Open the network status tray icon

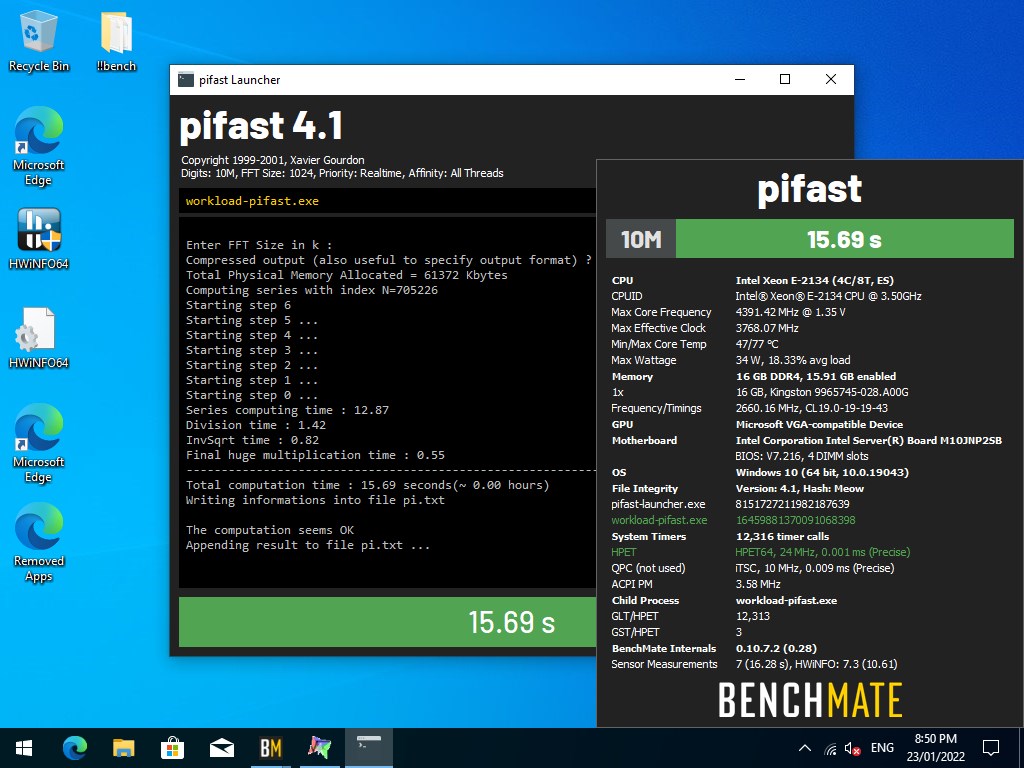point(830,748)
